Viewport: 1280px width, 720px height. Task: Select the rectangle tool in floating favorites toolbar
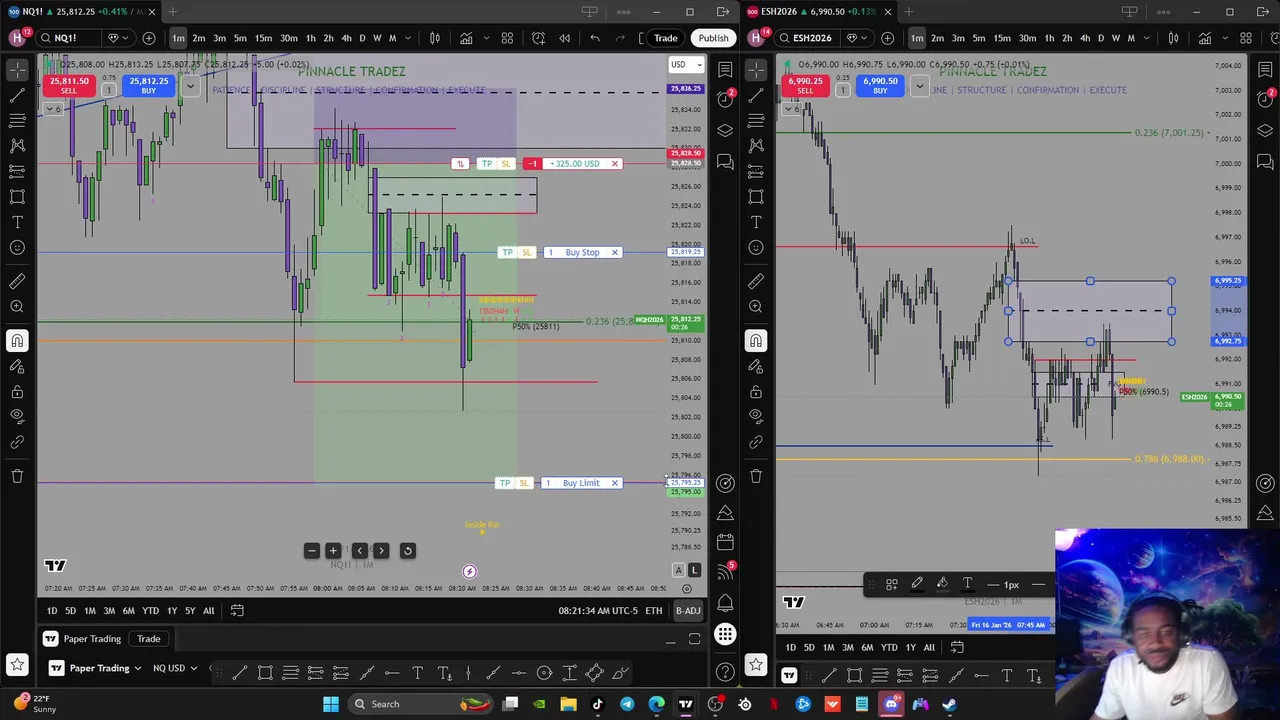265,673
